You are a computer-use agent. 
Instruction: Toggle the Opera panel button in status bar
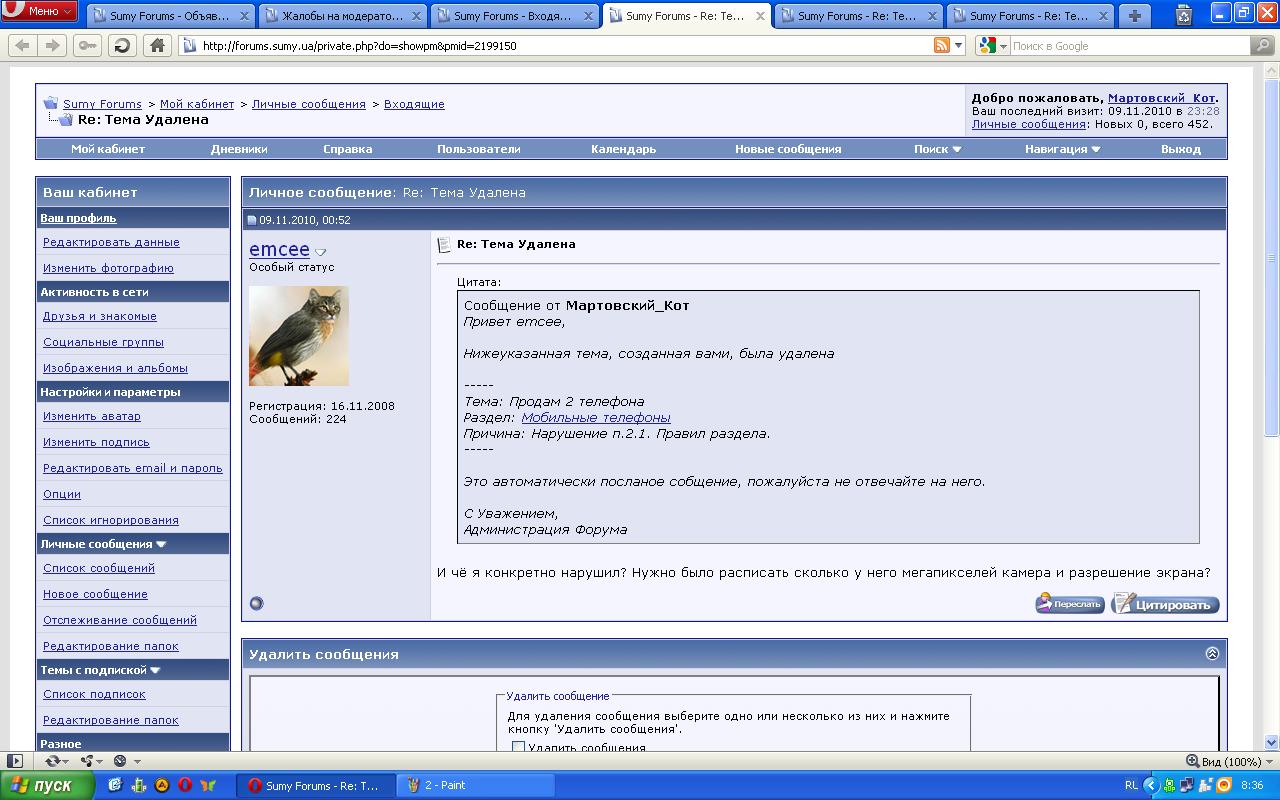[15, 761]
